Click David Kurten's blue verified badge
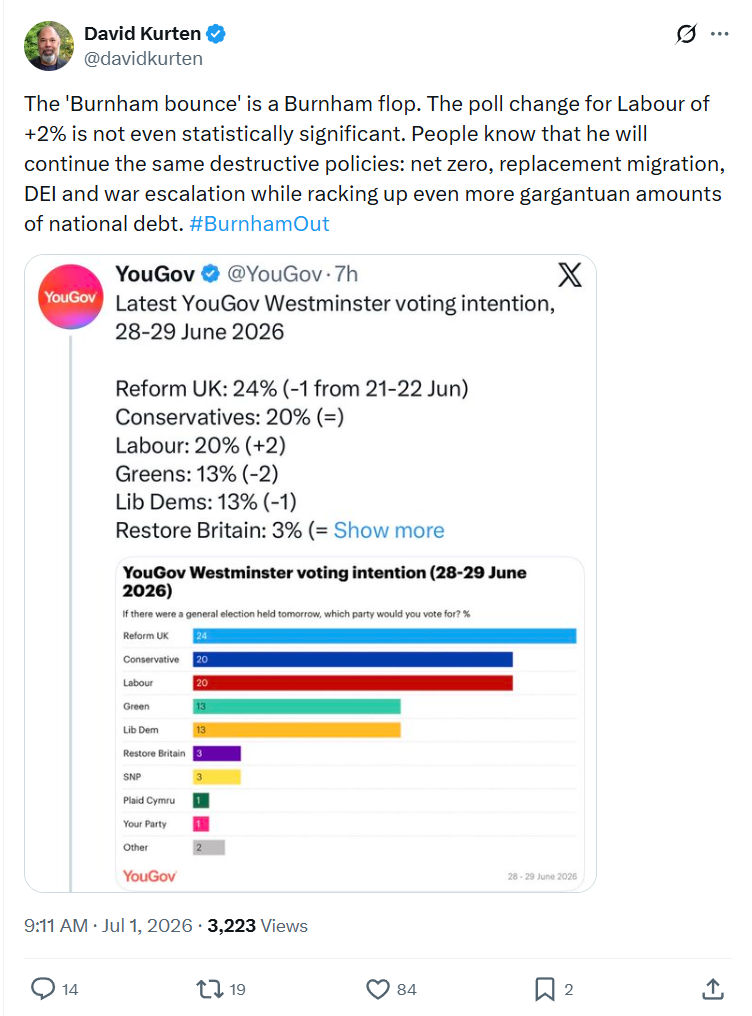The image size is (752, 1016). point(216,33)
